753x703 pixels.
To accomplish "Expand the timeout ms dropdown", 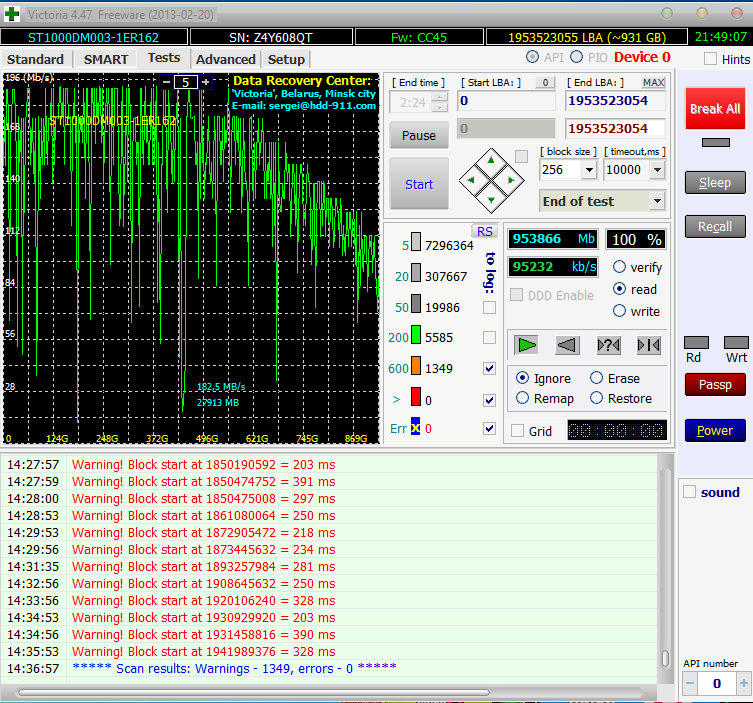I will tap(656, 170).
